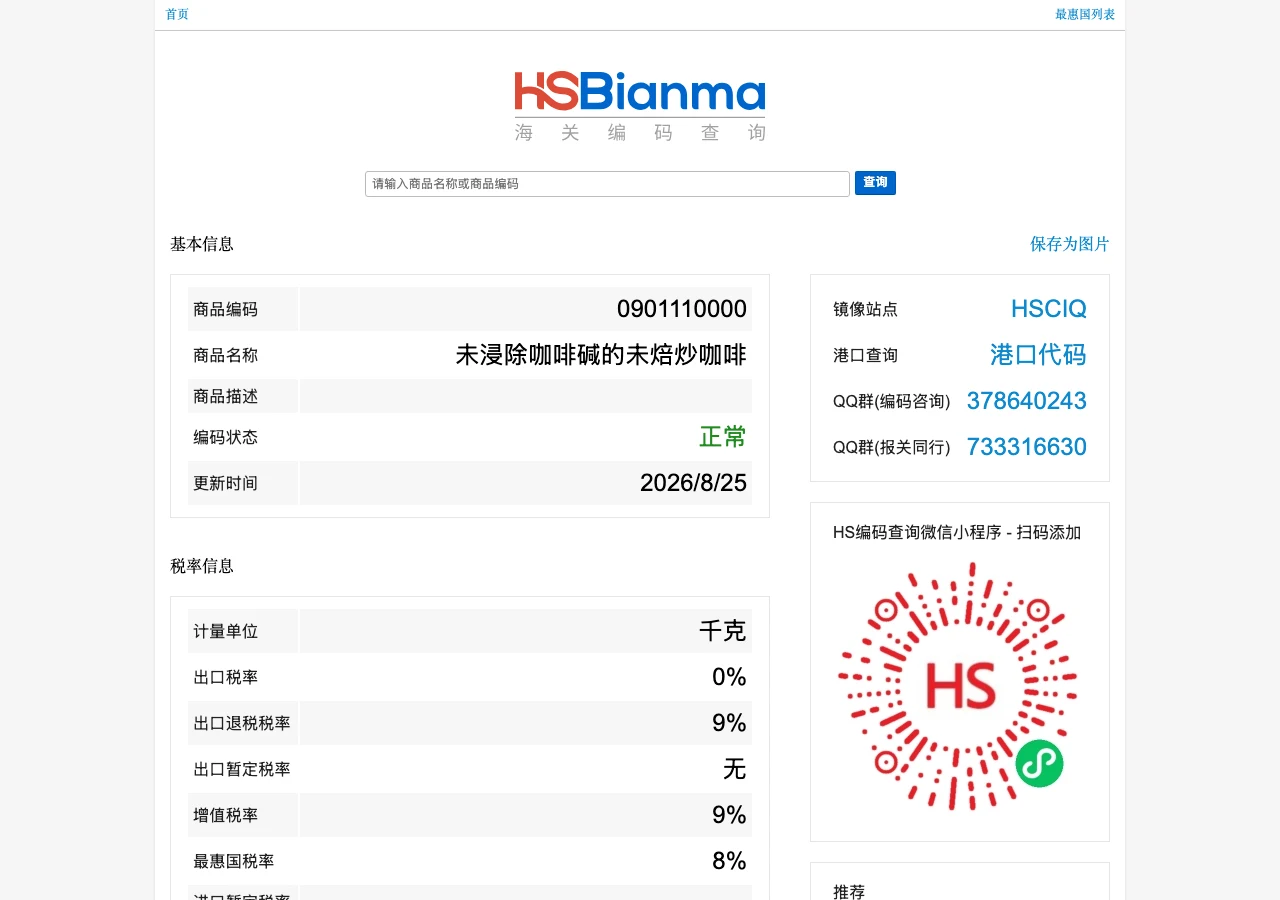Click the 税率信息 section heading
1280x900 pixels.
[x=202, y=566]
